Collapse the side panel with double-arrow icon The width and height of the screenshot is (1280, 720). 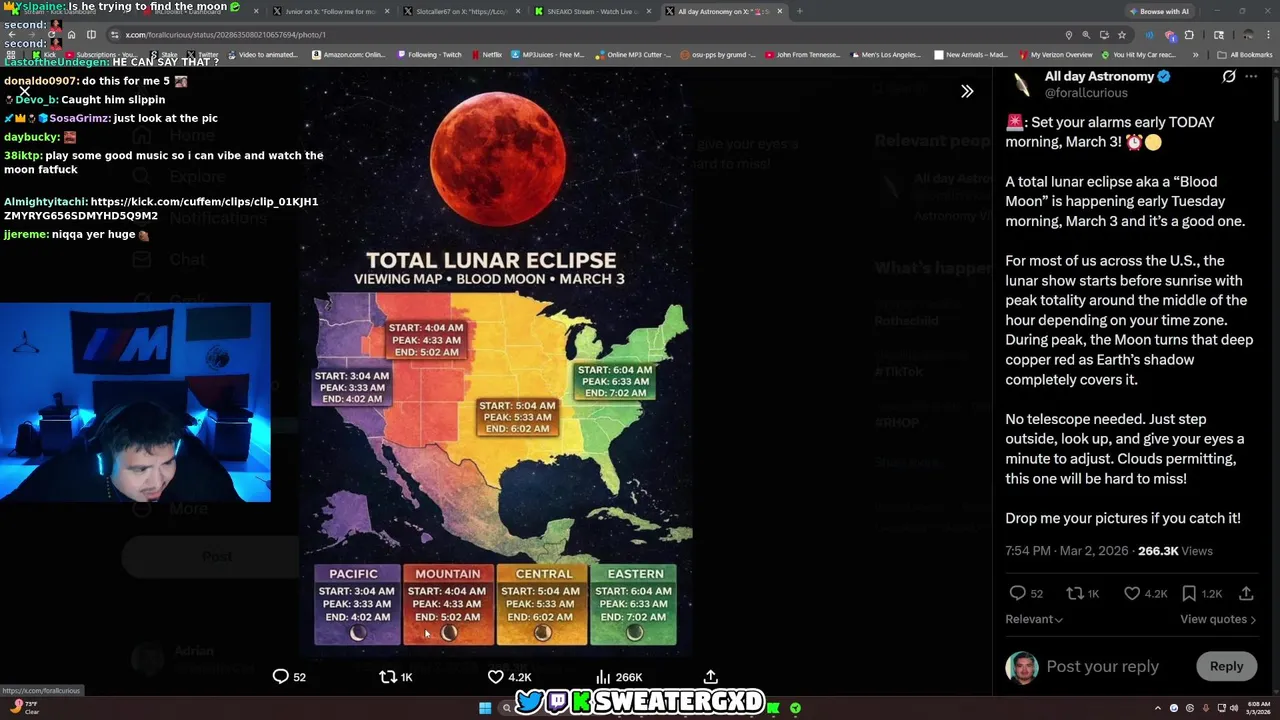pyautogui.click(x=967, y=91)
